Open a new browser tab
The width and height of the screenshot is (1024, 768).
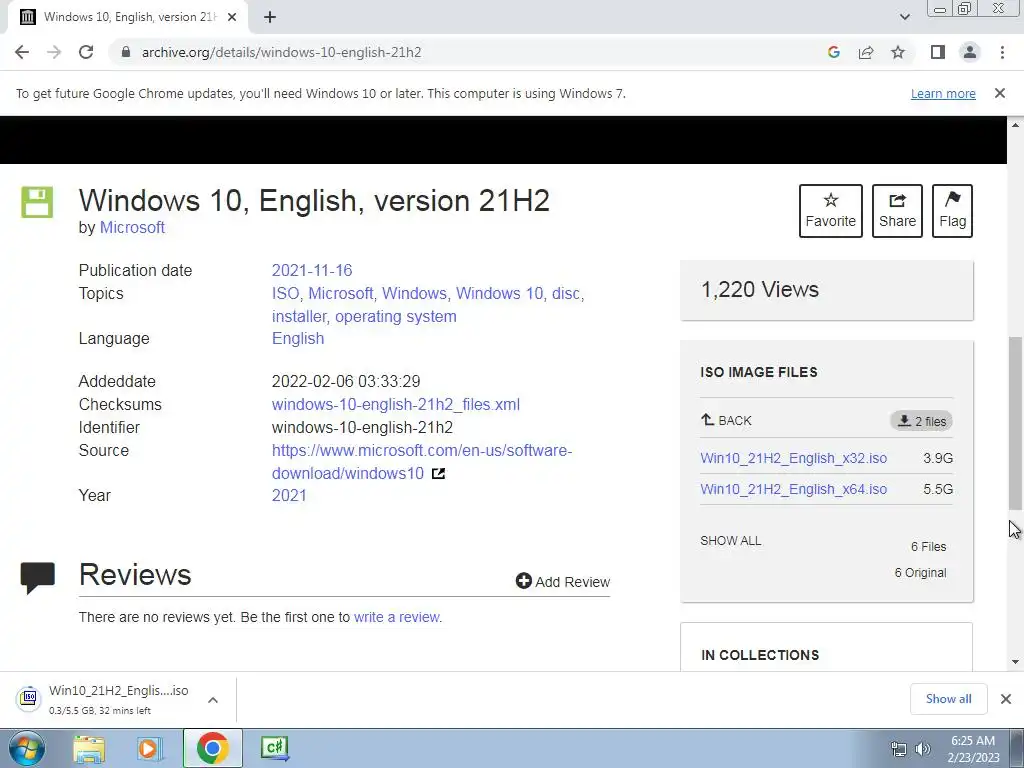pos(270,17)
